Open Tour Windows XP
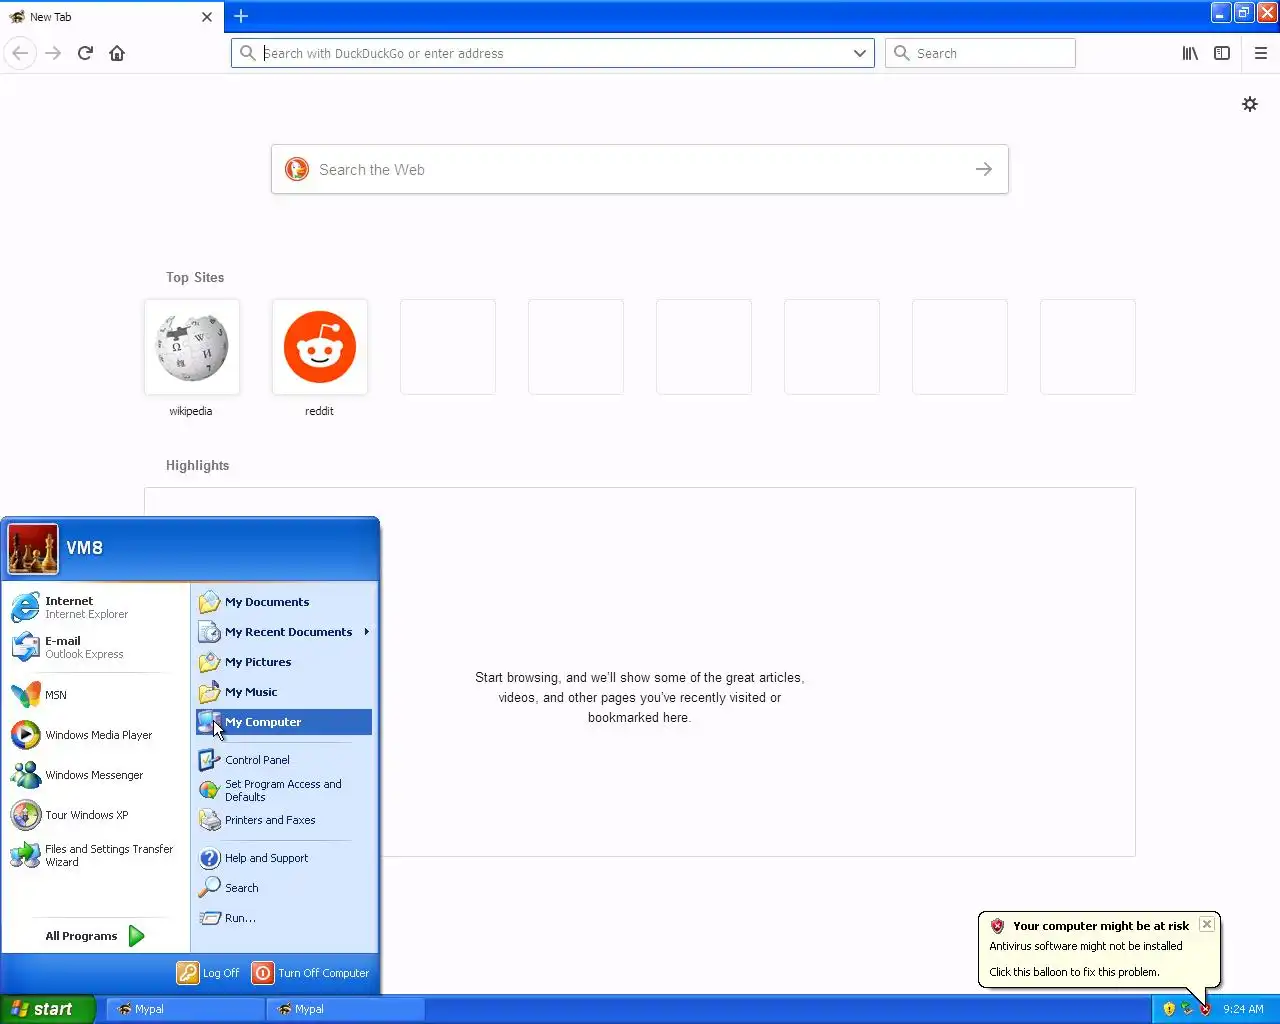The height and width of the screenshot is (1024, 1280). click(x=96, y=815)
